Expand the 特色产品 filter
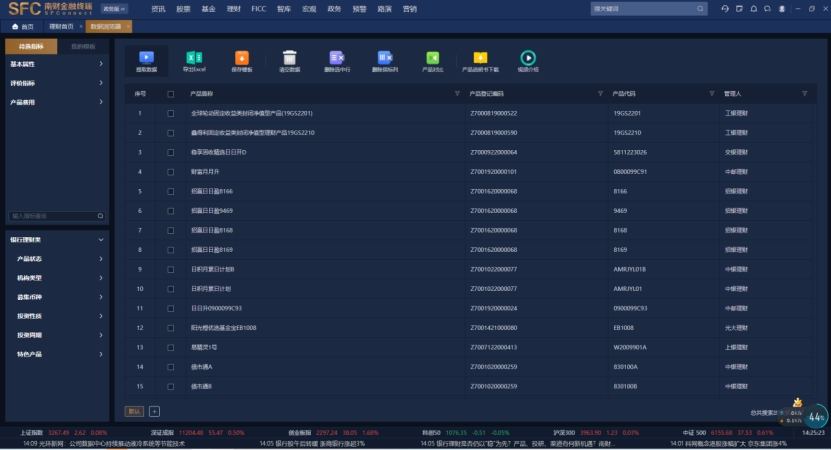831x450 pixels. [56, 354]
